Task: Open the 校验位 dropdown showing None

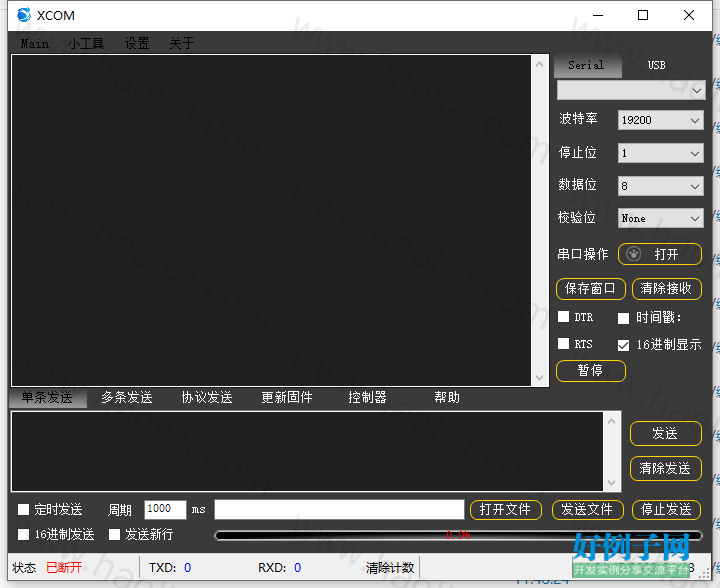Action: 660,218
